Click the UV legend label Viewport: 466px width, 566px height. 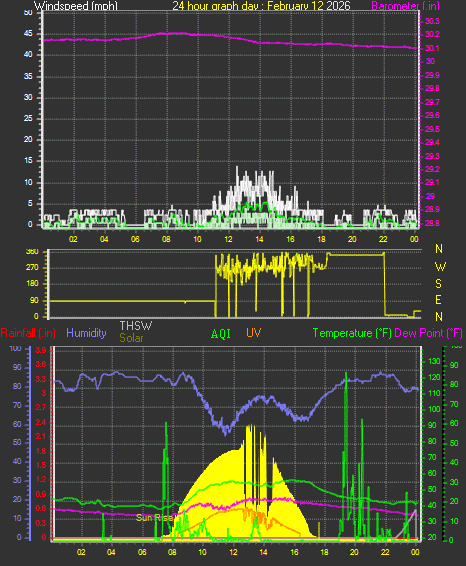pyautogui.click(x=253, y=333)
